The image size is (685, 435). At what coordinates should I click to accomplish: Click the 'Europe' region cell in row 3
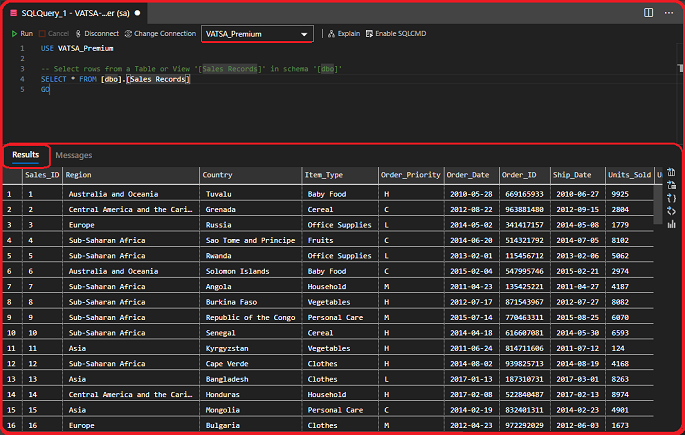(x=131, y=225)
